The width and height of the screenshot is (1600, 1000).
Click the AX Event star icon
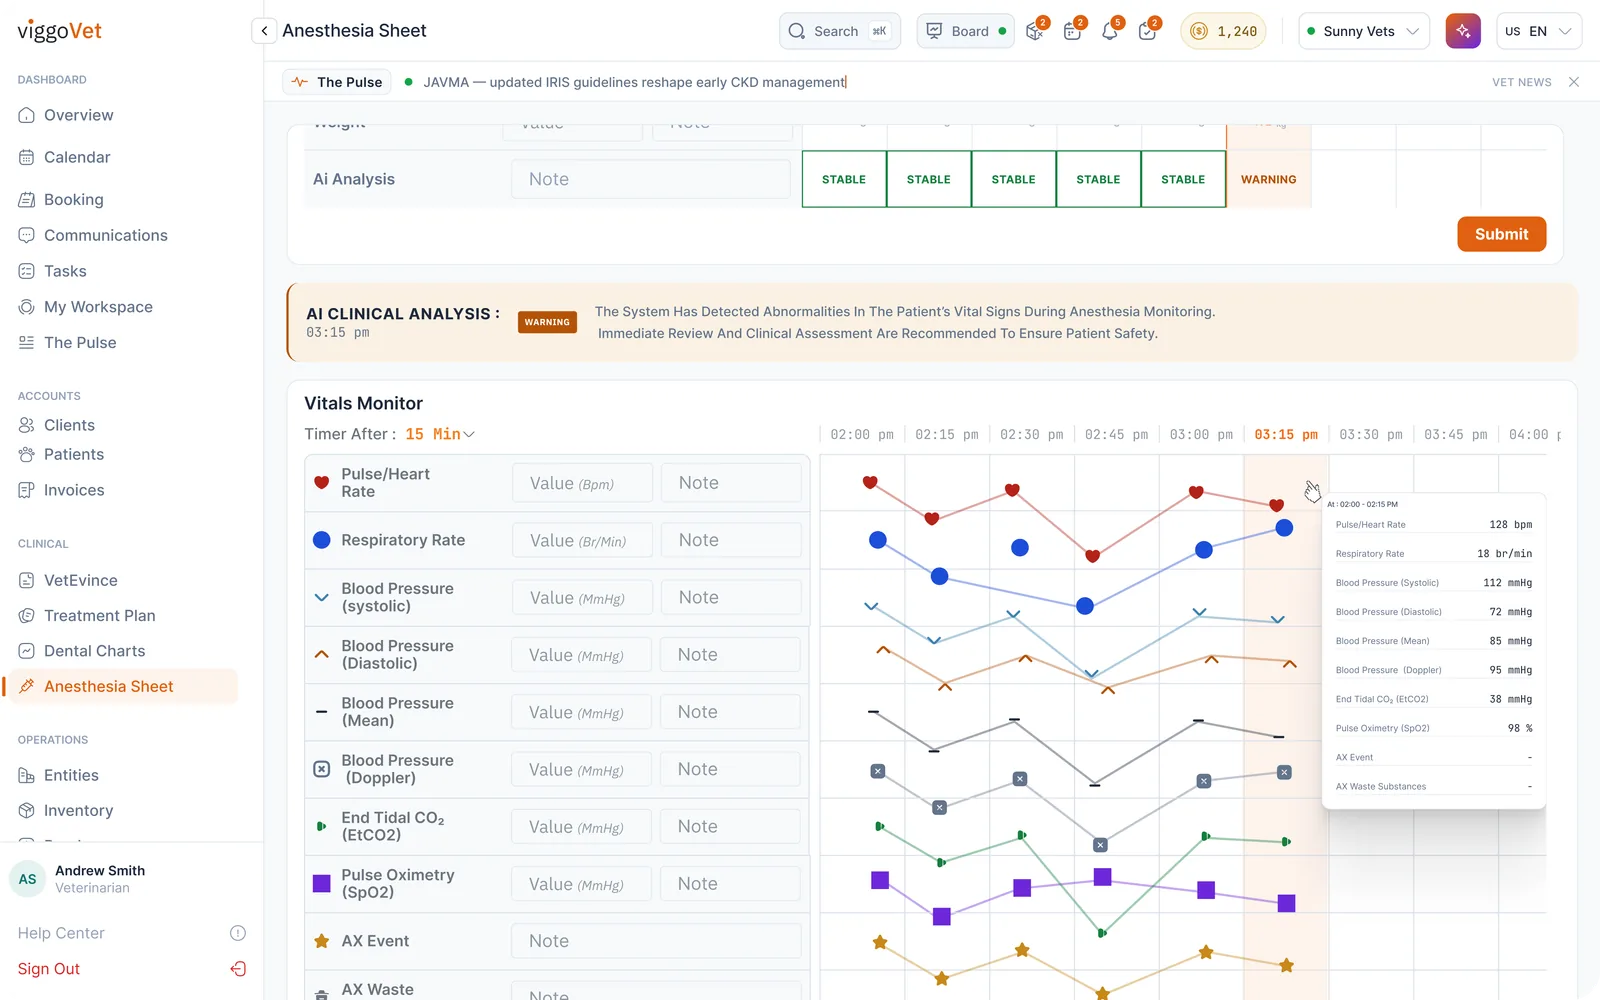point(322,941)
